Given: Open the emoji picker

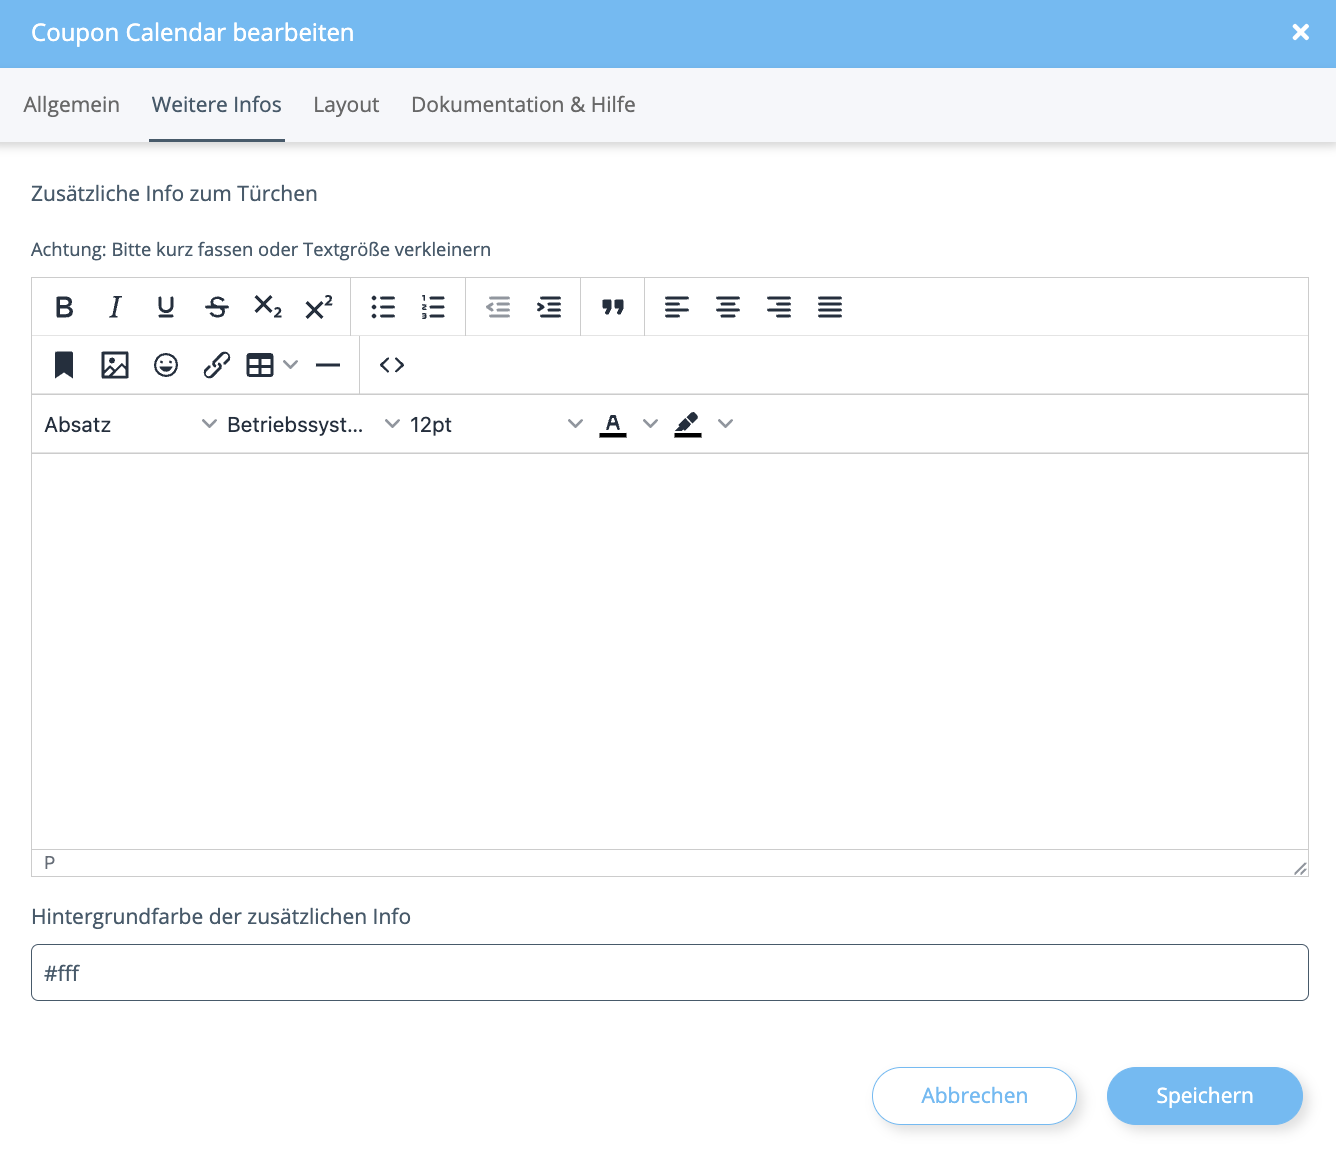Looking at the screenshot, I should [x=166, y=365].
